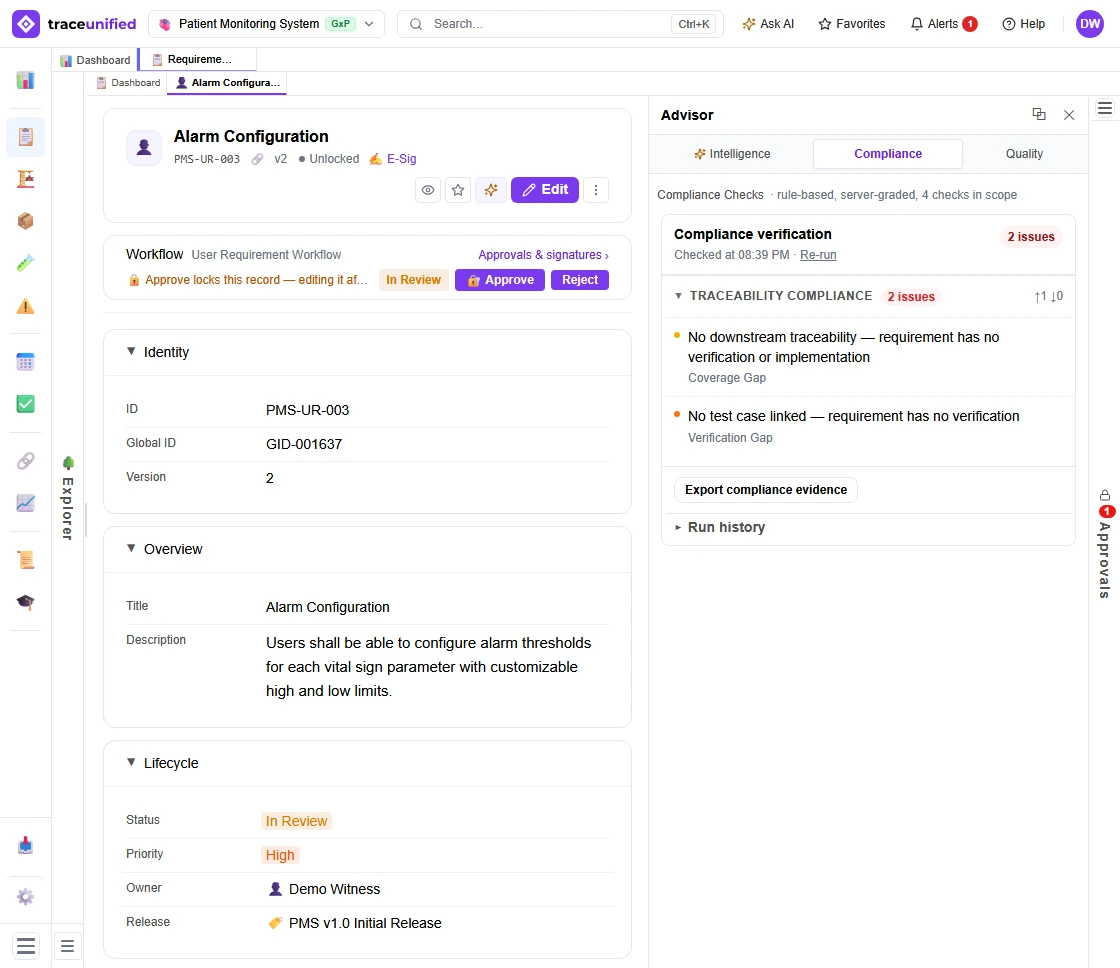Collapse the Lifecycle section

(x=131, y=762)
